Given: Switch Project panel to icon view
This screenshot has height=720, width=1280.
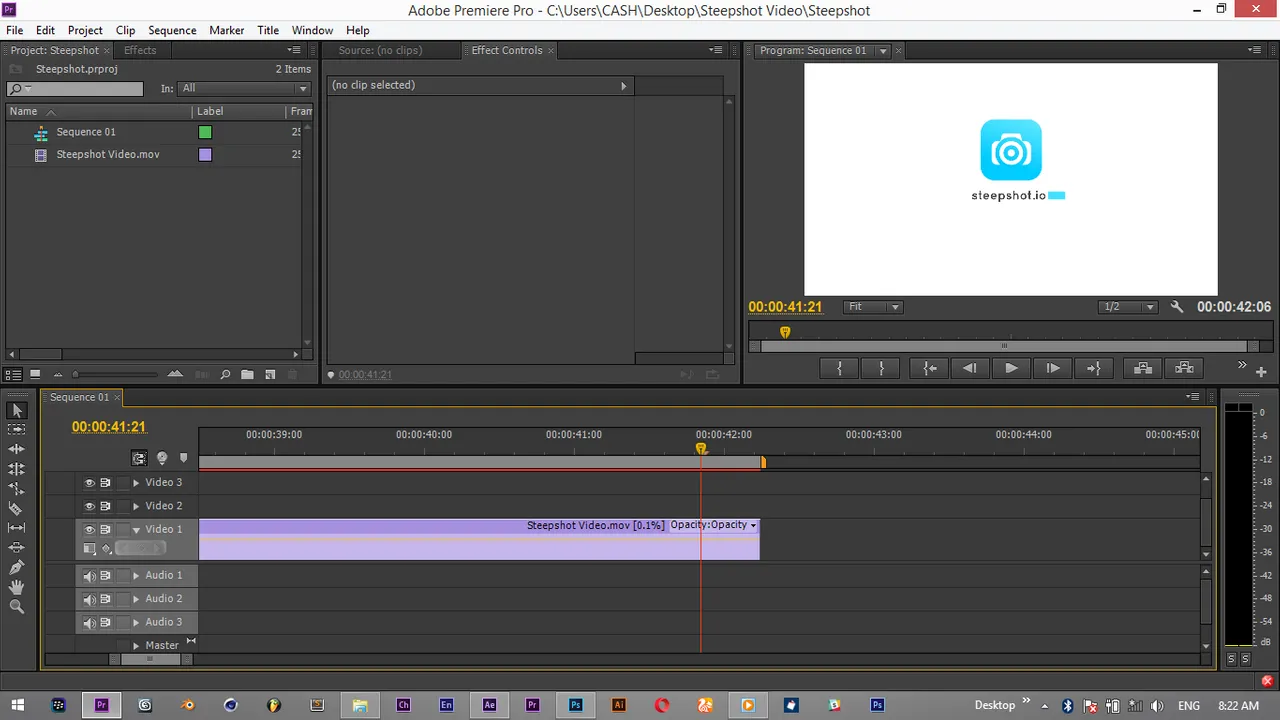Looking at the screenshot, I should (35, 375).
